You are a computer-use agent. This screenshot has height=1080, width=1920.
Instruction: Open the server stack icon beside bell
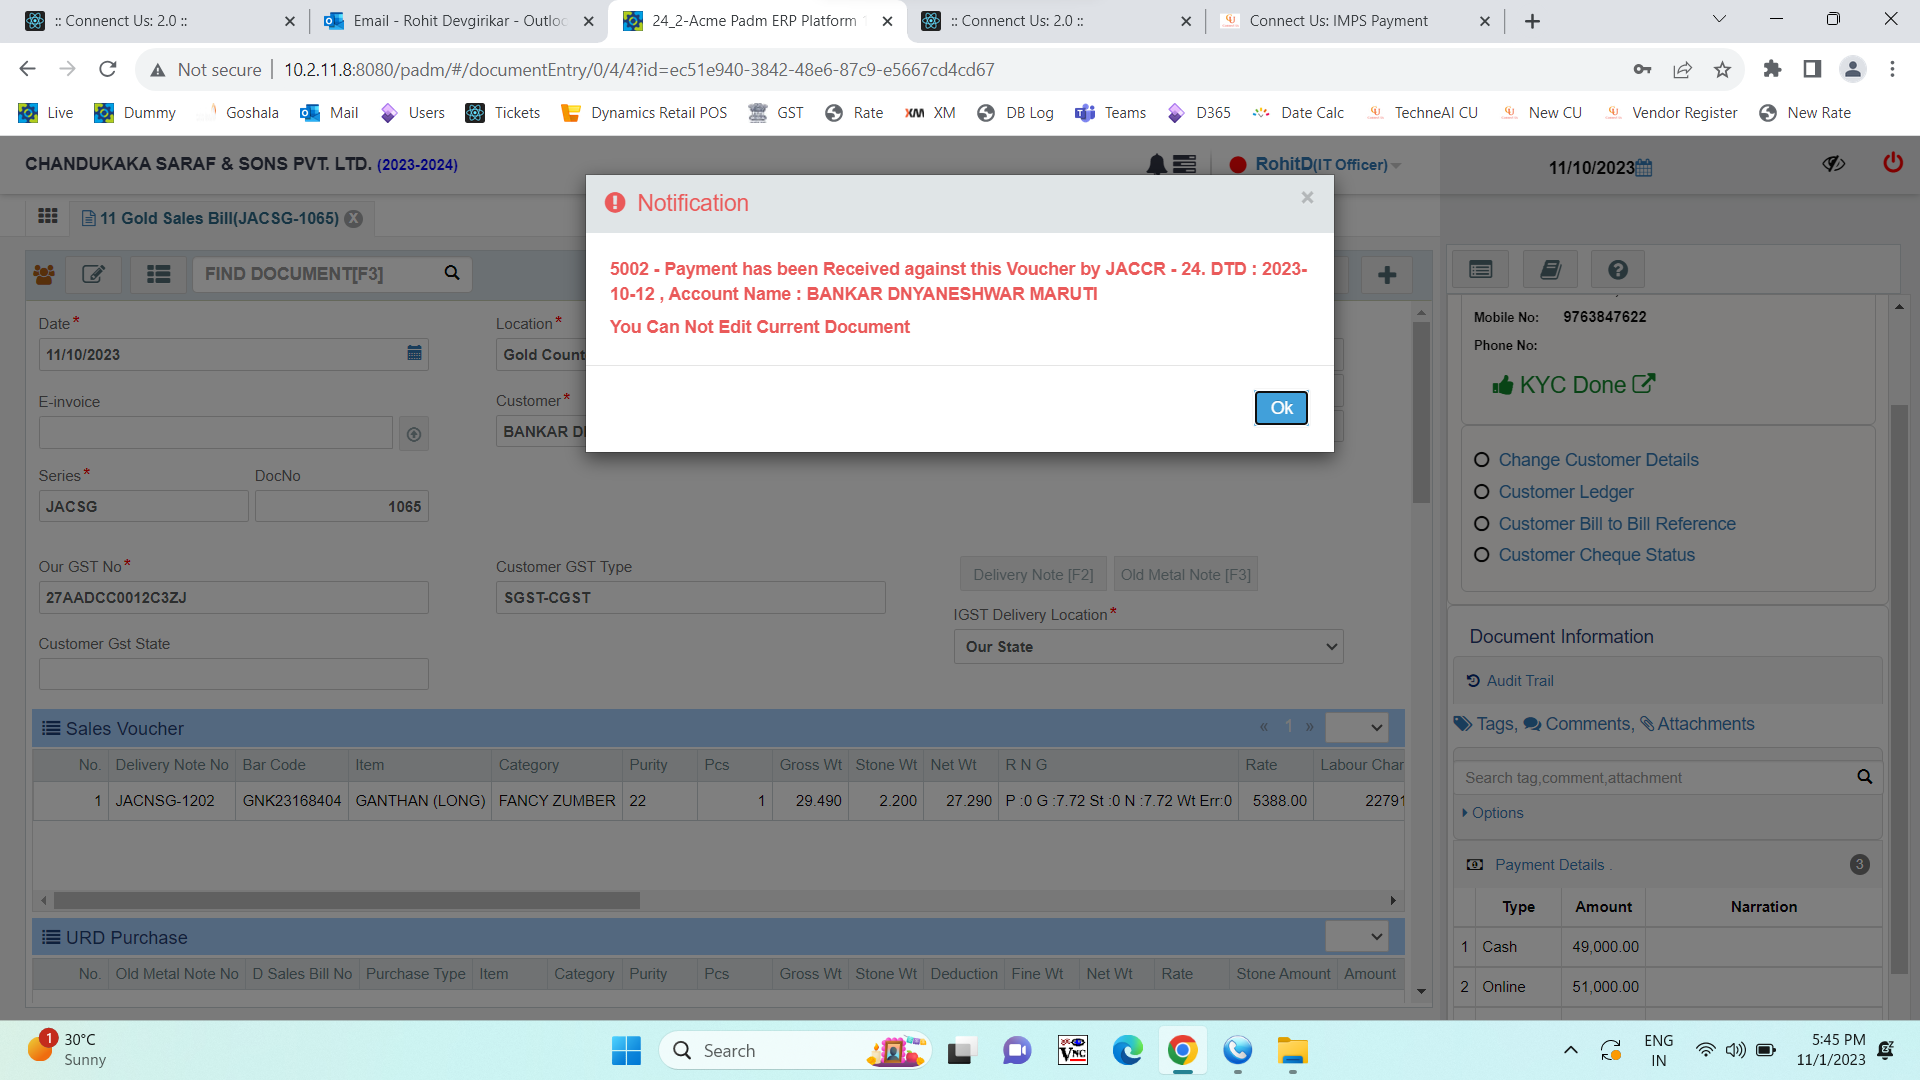click(1185, 164)
